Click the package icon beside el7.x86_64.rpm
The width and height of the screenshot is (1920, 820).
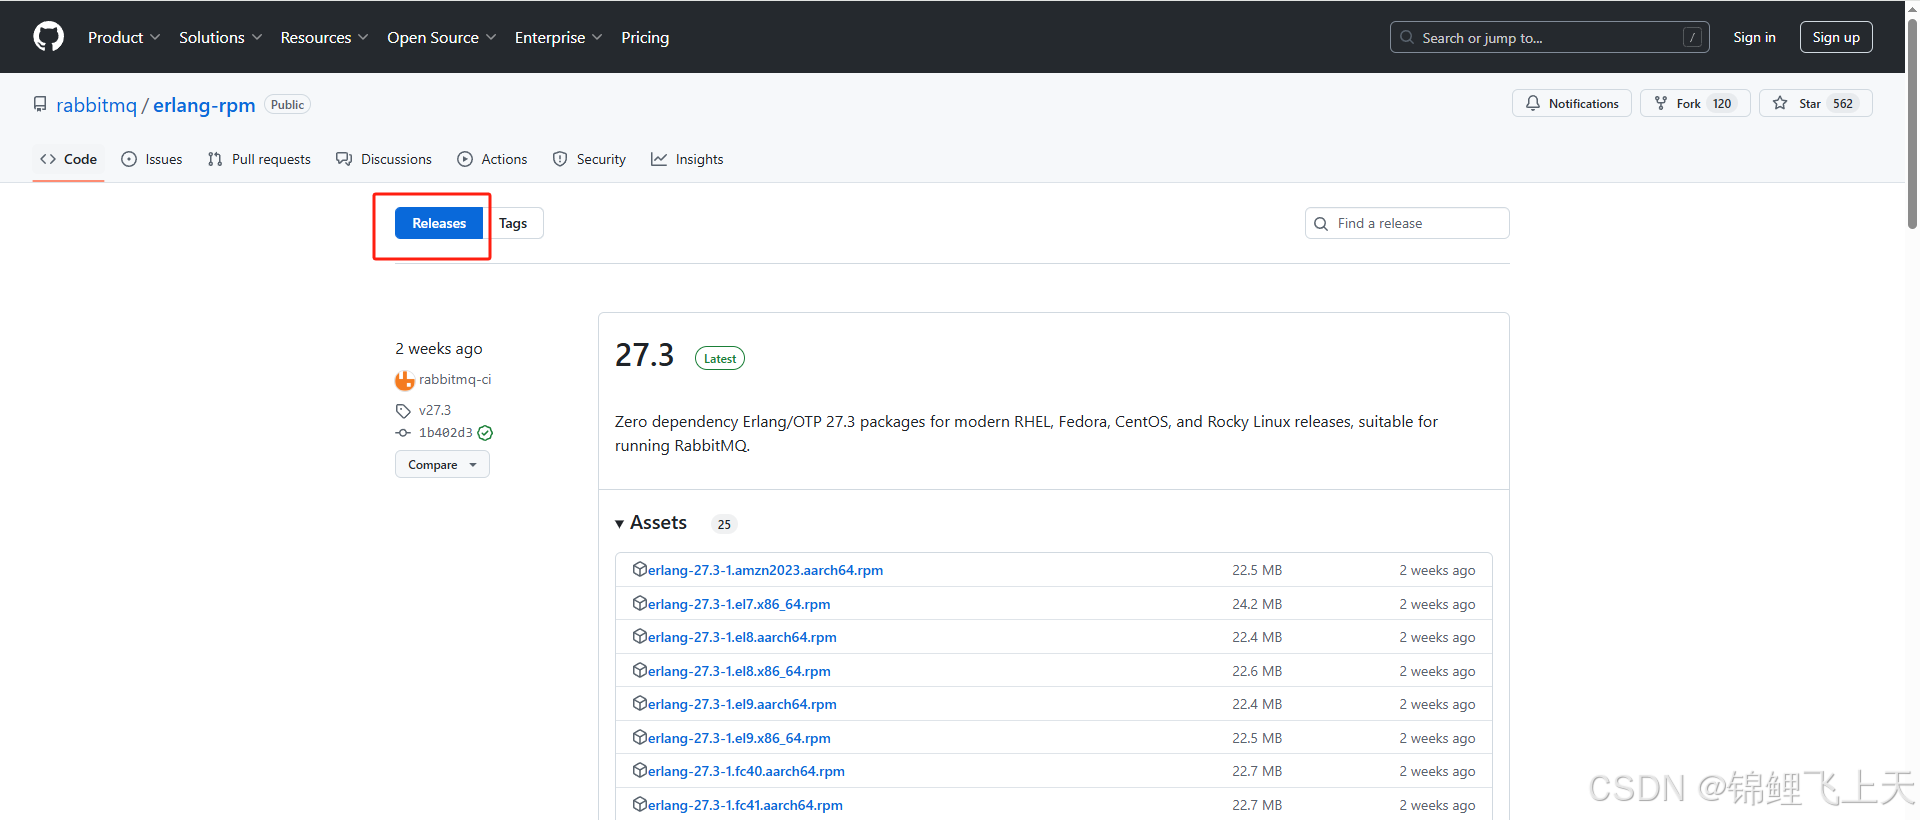[640, 603]
